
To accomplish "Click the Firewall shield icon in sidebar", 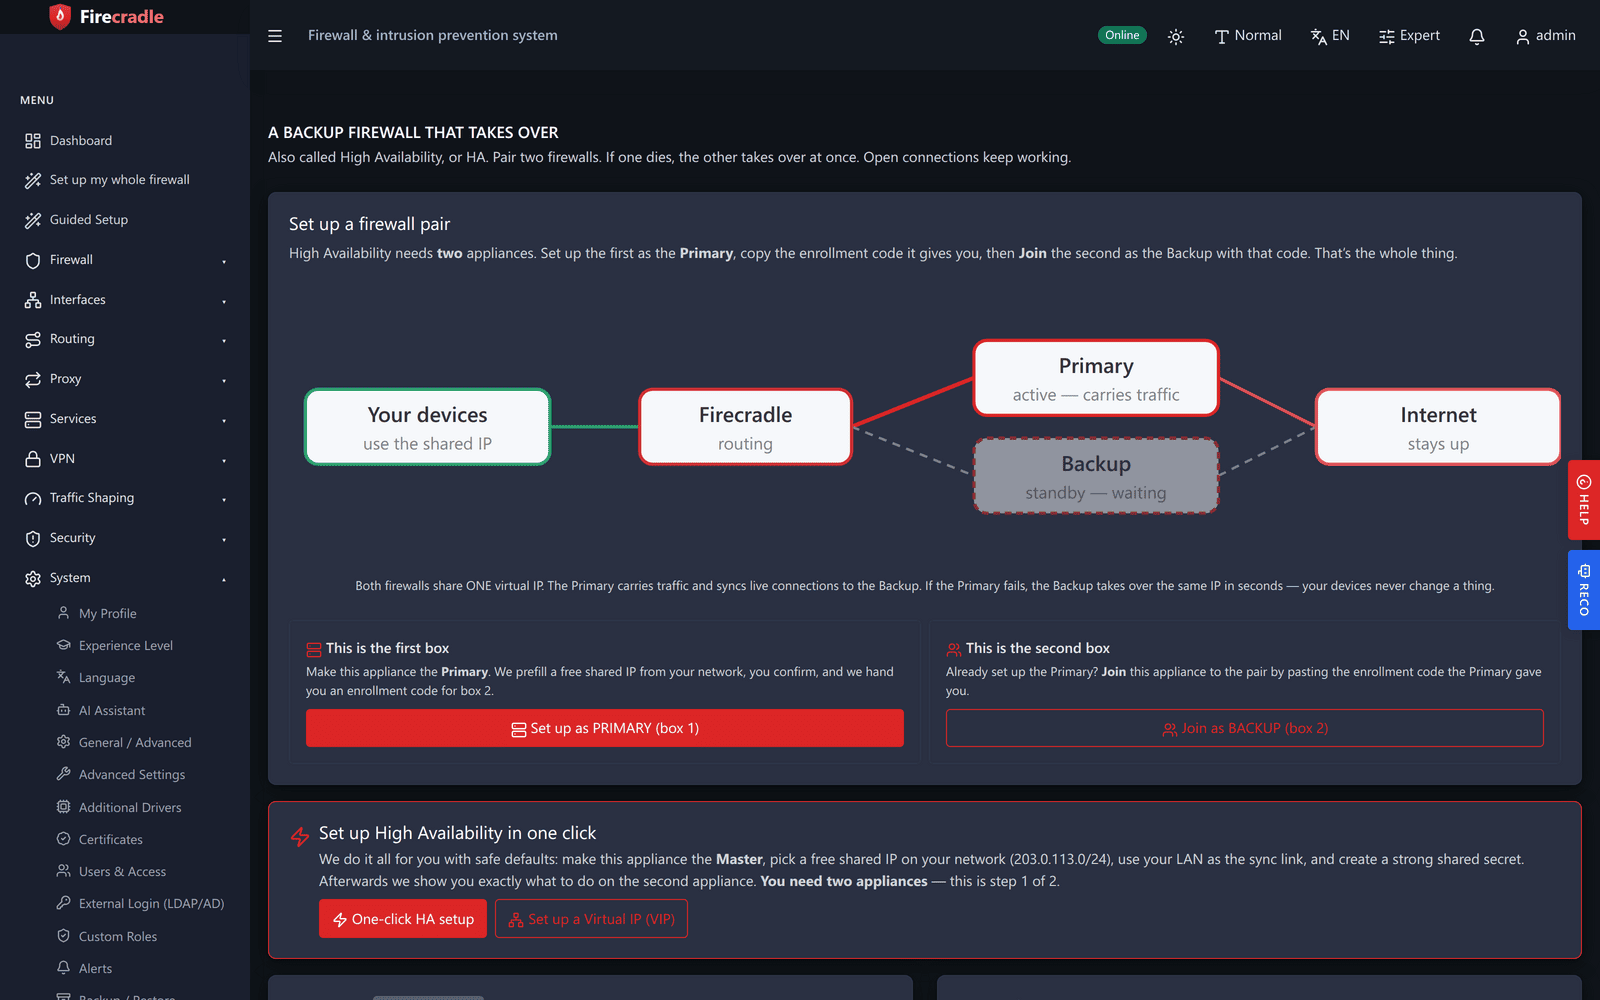I will point(33,260).
